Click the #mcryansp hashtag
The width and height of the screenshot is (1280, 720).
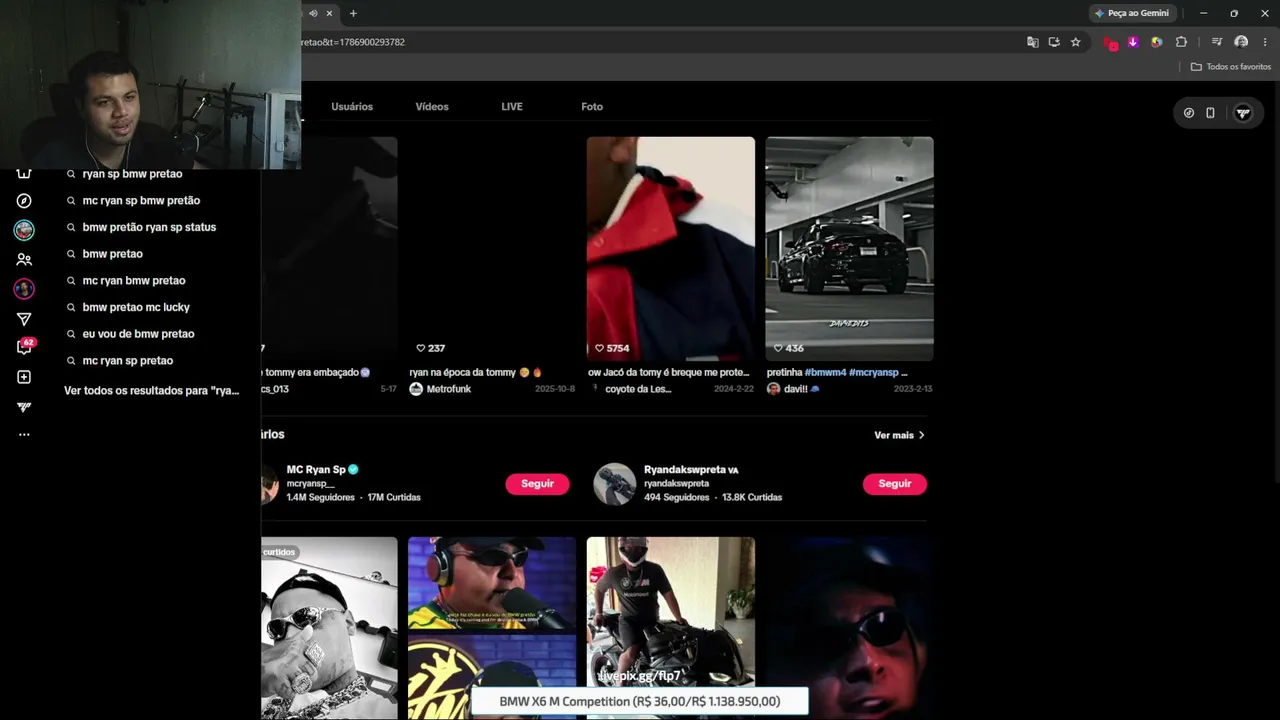coord(873,373)
